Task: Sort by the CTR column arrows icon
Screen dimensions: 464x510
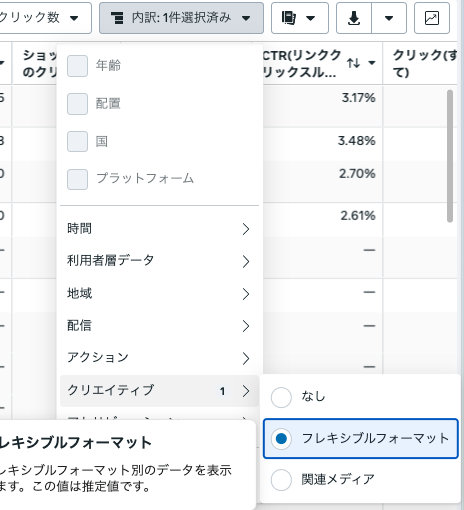Action: coord(353,63)
